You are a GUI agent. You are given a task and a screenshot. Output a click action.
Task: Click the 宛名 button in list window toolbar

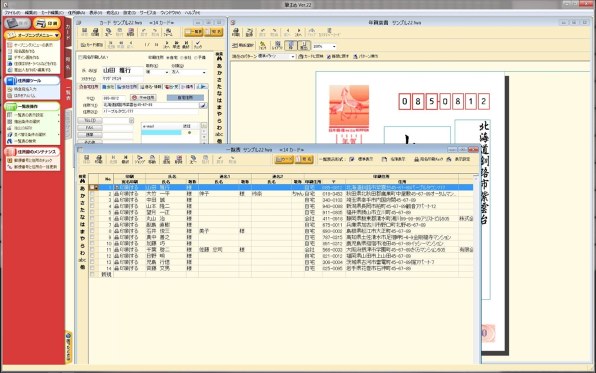(x=304, y=159)
